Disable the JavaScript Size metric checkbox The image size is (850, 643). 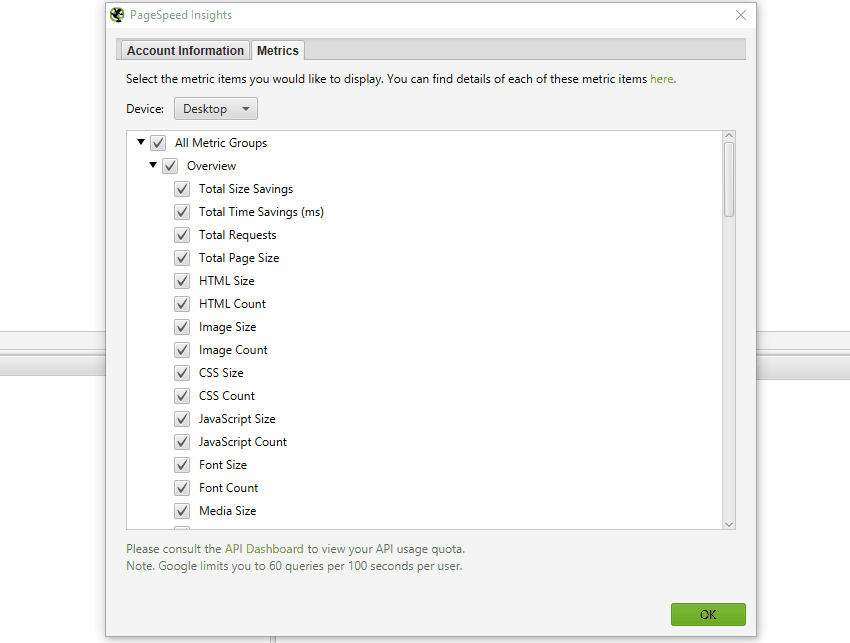182,419
